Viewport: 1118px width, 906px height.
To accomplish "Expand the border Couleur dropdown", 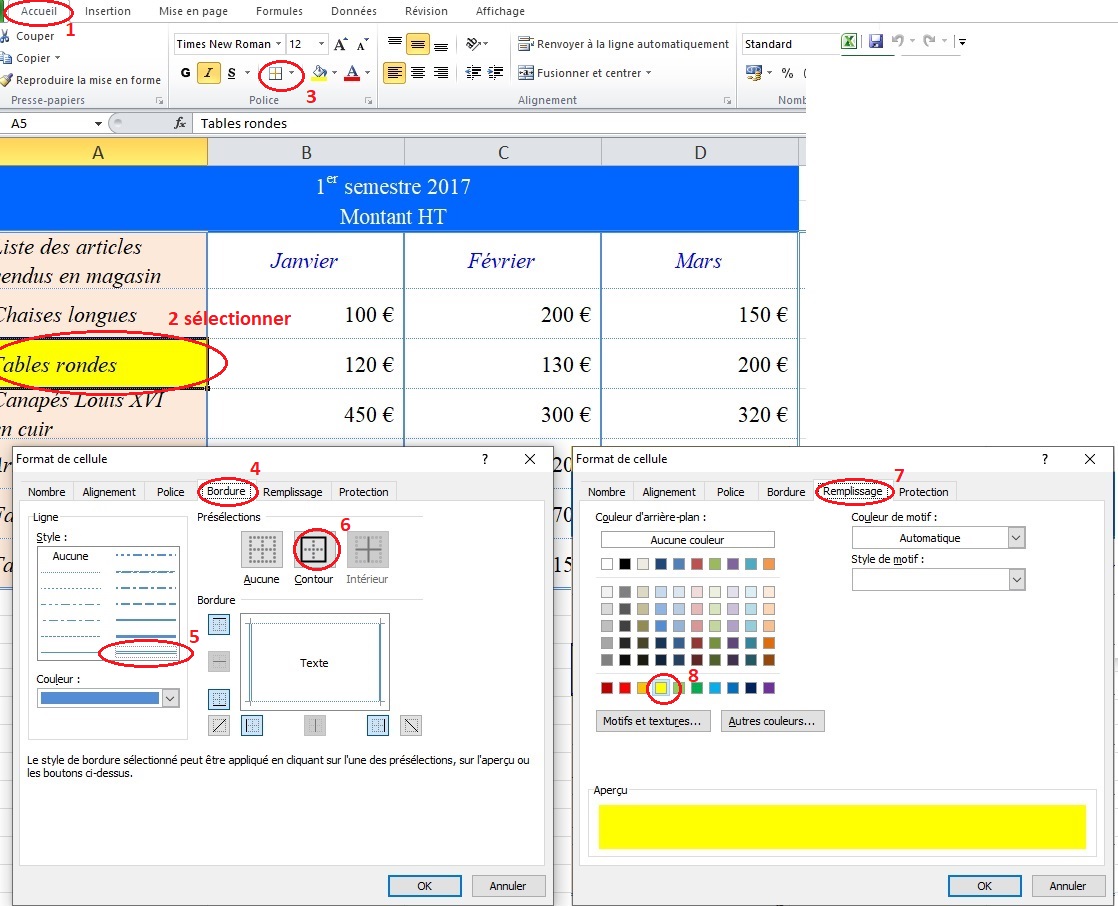I will (x=170, y=698).
